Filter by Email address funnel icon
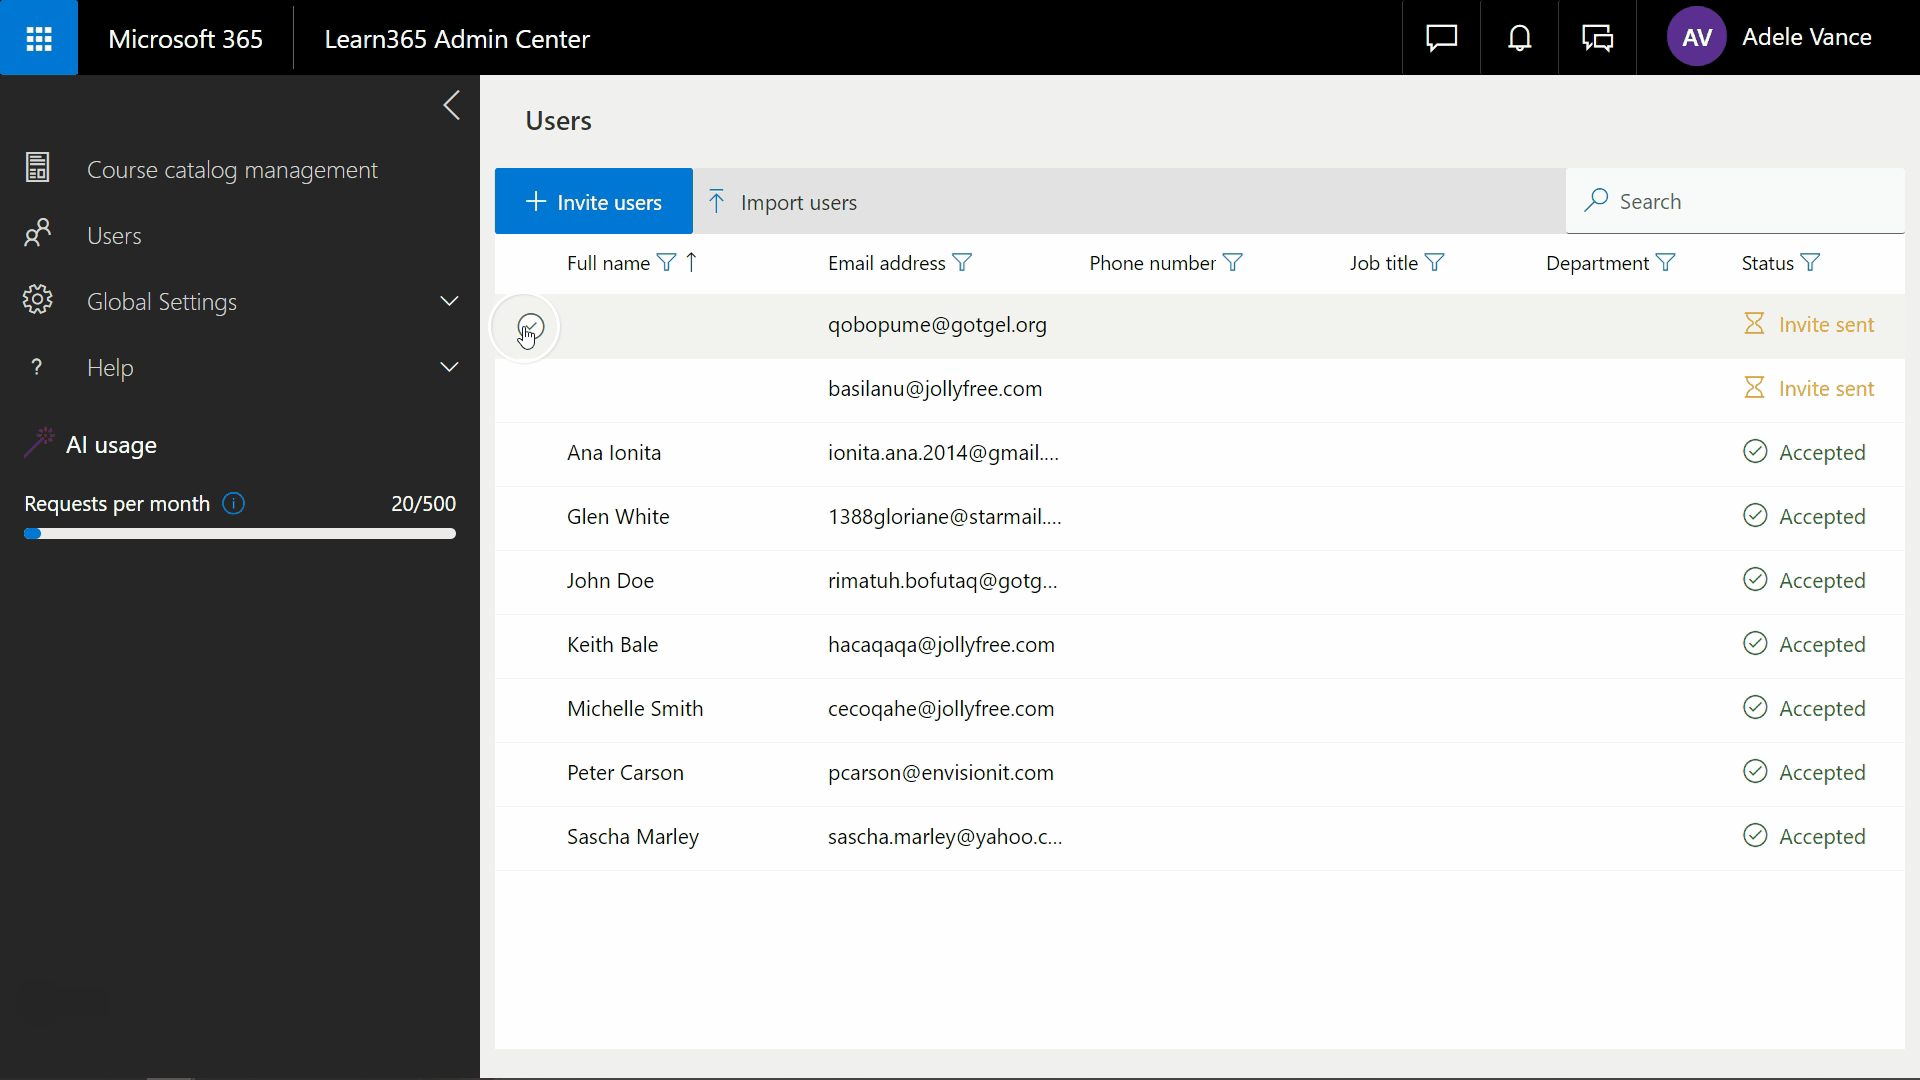 (962, 263)
